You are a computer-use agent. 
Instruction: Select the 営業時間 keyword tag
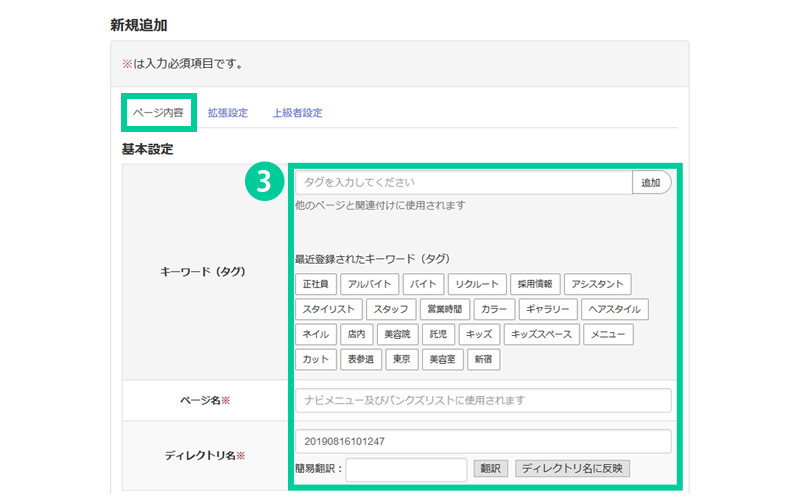coord(441,309)
